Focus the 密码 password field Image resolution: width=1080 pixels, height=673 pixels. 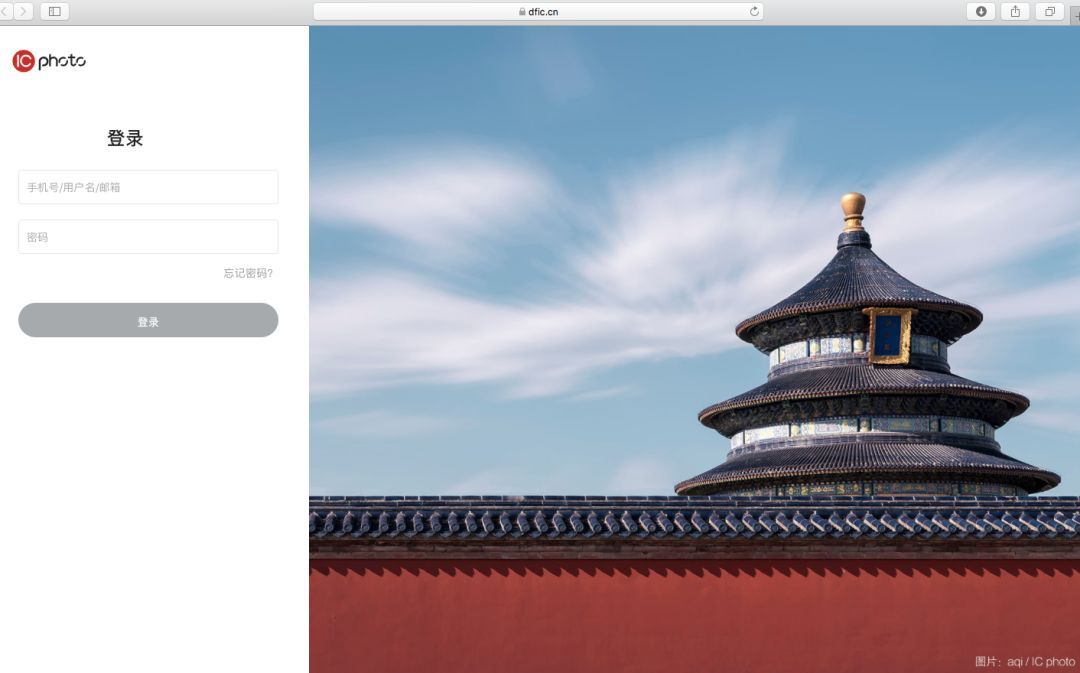148,237
